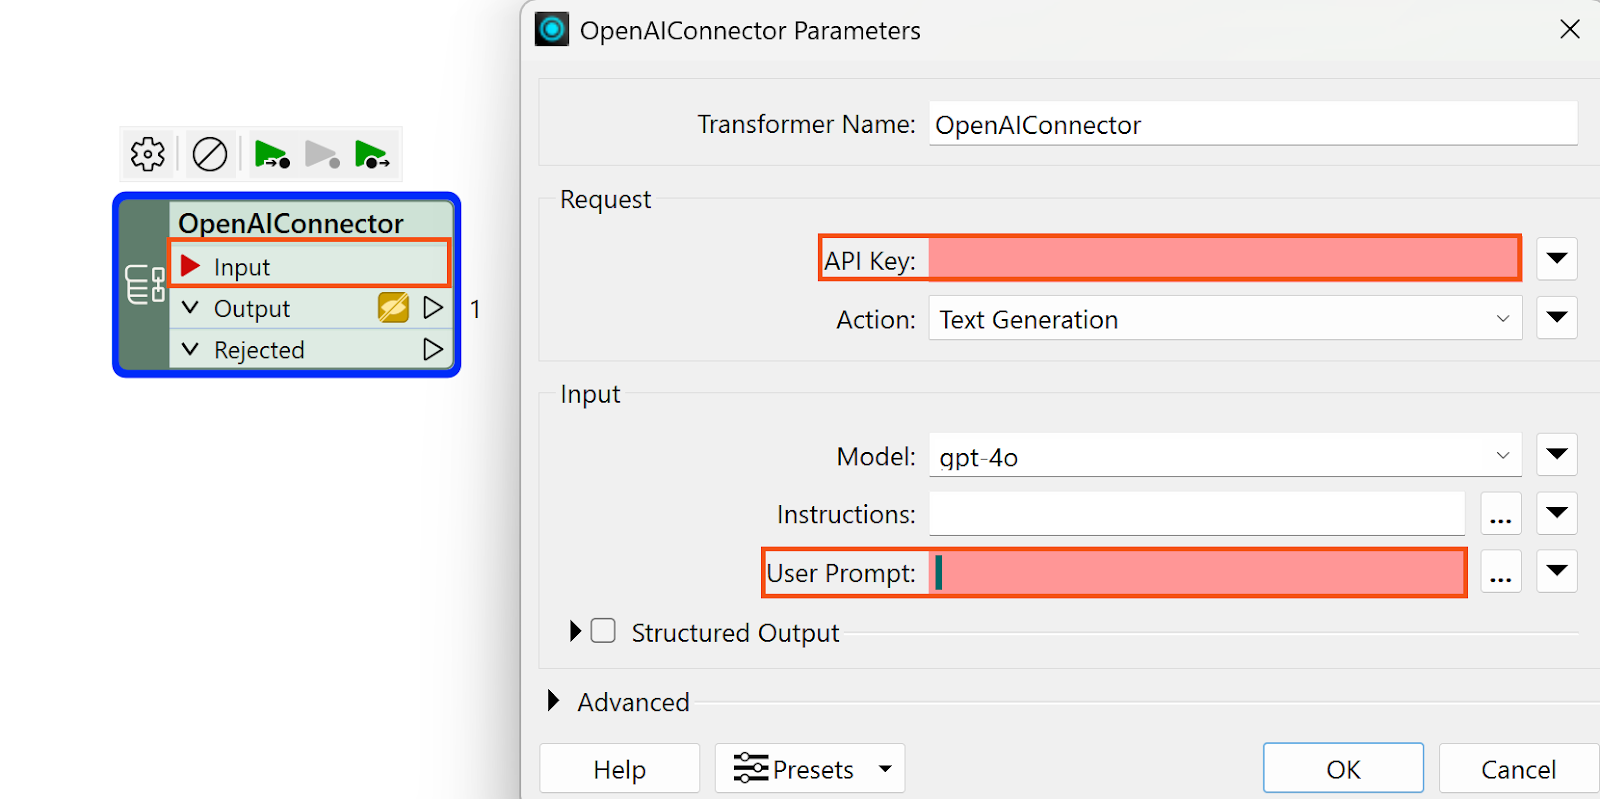Click the Presets sliders icon
The width and height of the screenshot is (1600, 799).
click(x=751, y=768)
